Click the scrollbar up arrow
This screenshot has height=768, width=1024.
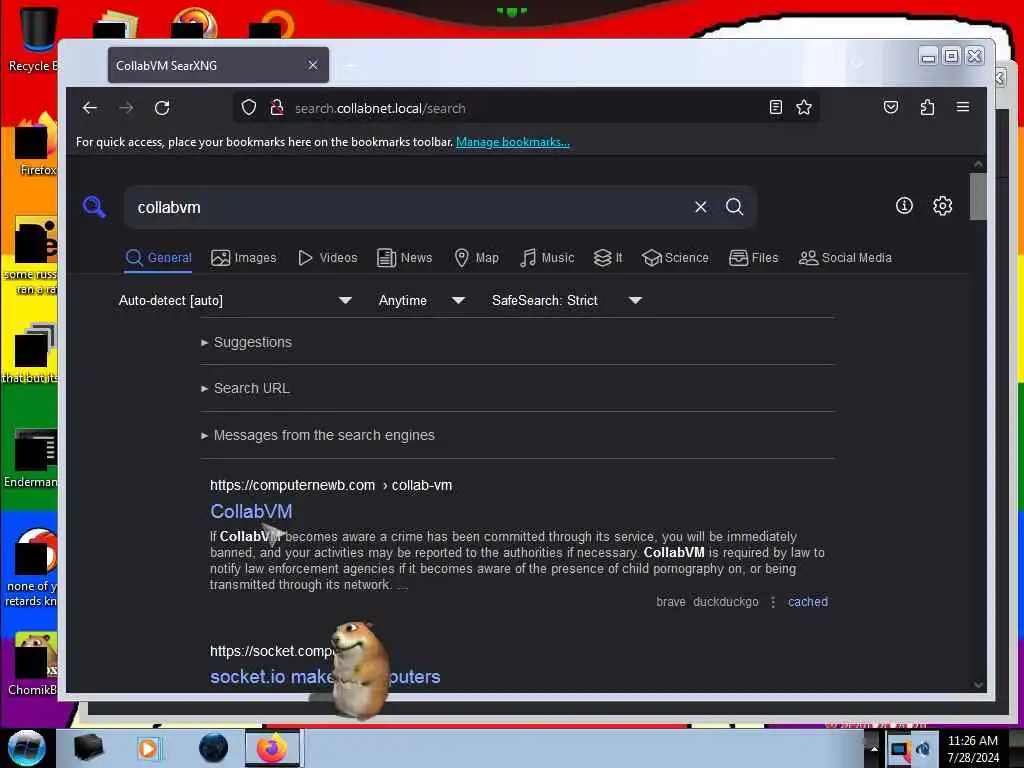coord(978,164)
